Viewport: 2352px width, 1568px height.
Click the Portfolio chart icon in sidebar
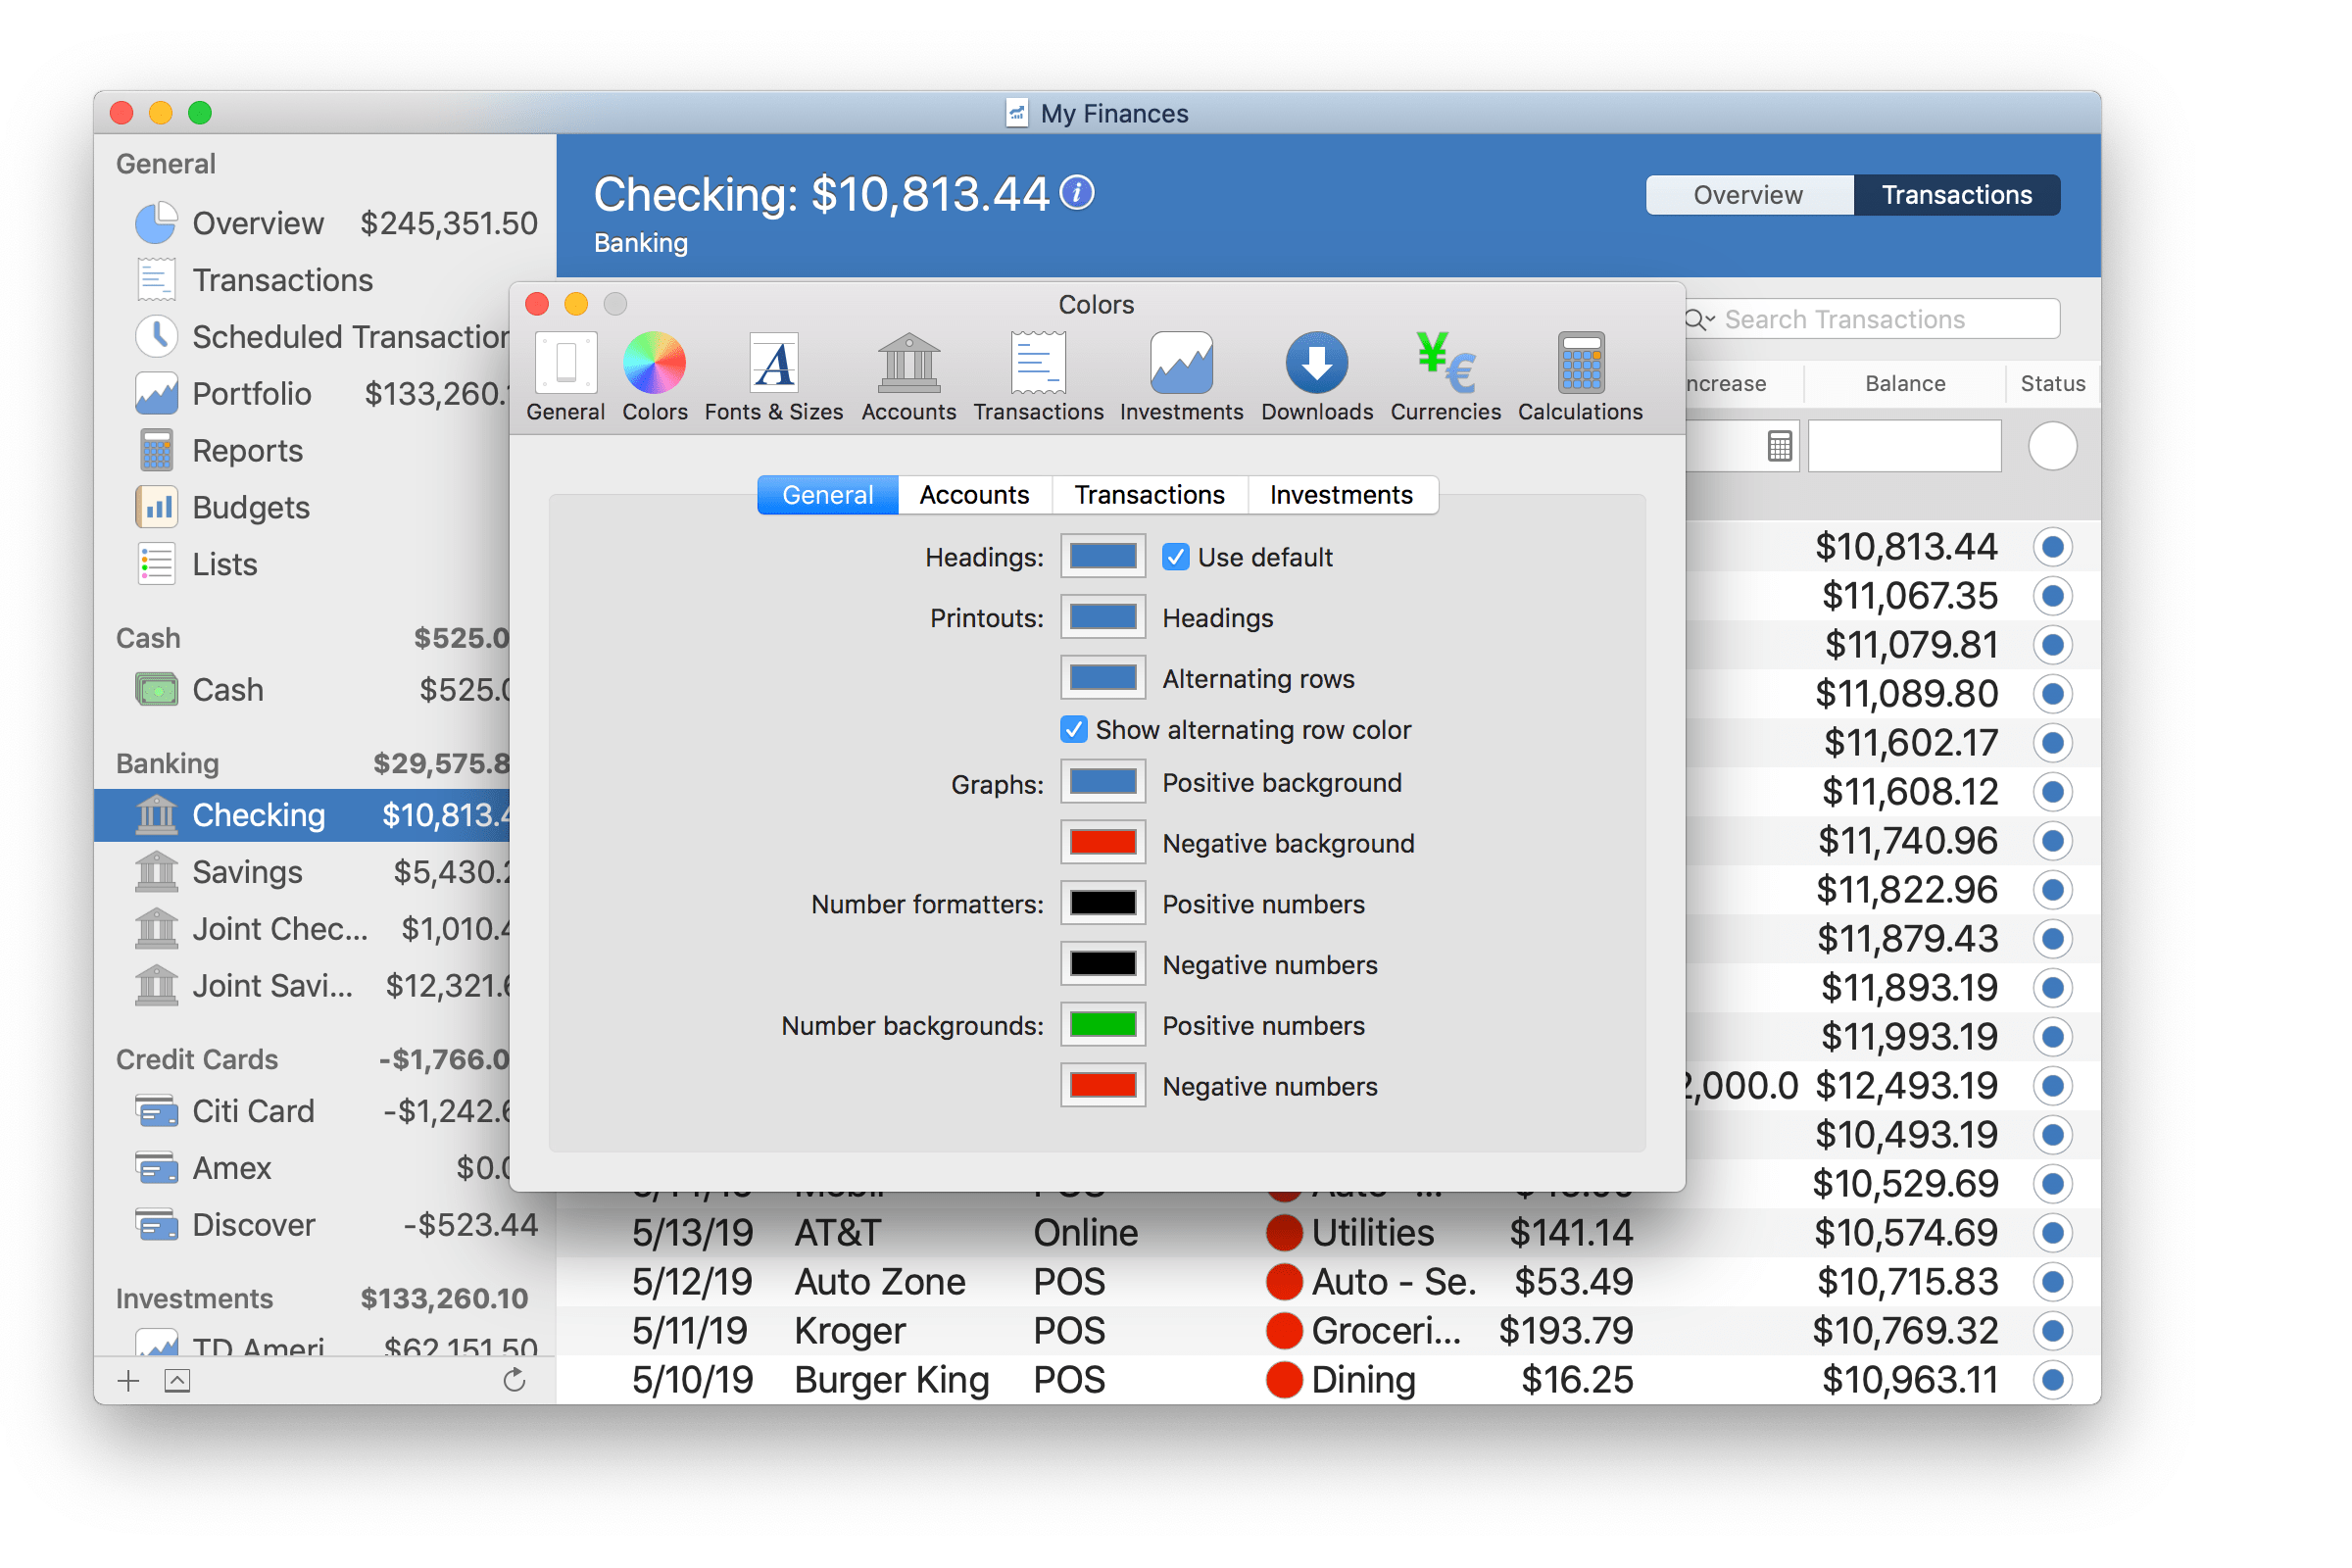coord(156,393)
